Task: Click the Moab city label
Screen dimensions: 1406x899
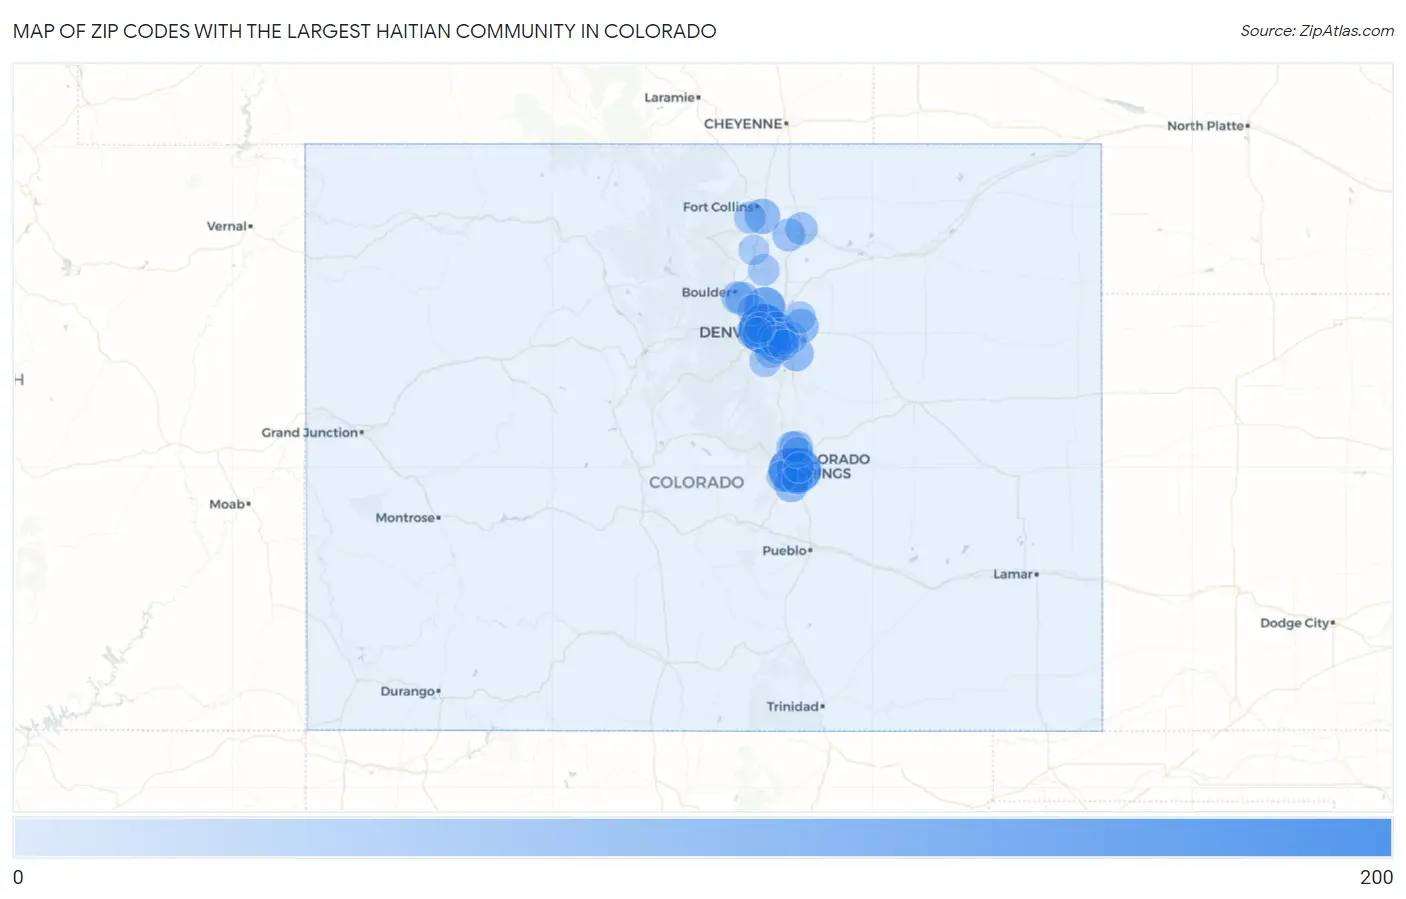Action: 229,504
